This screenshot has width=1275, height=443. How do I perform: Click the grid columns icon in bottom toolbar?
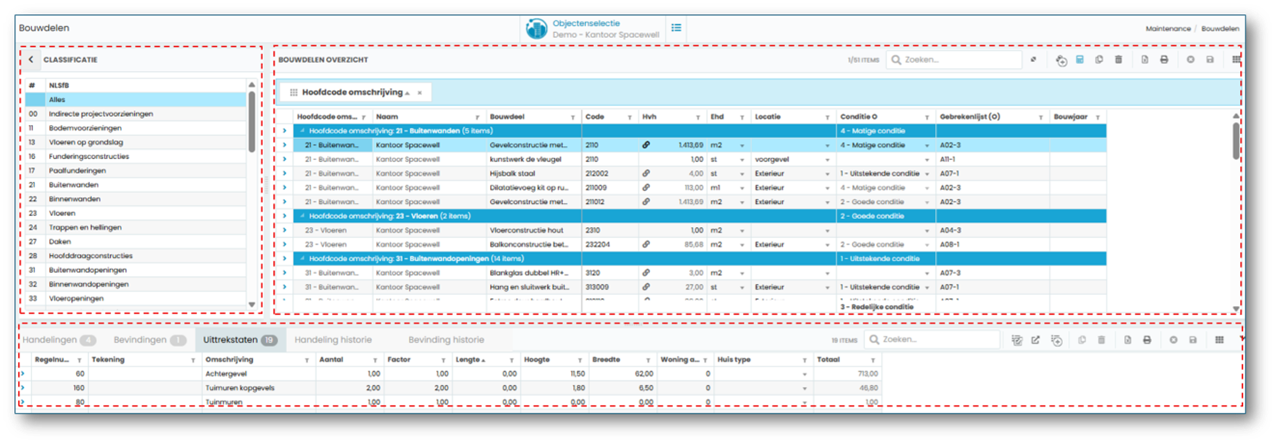(x=1220, y=340)
